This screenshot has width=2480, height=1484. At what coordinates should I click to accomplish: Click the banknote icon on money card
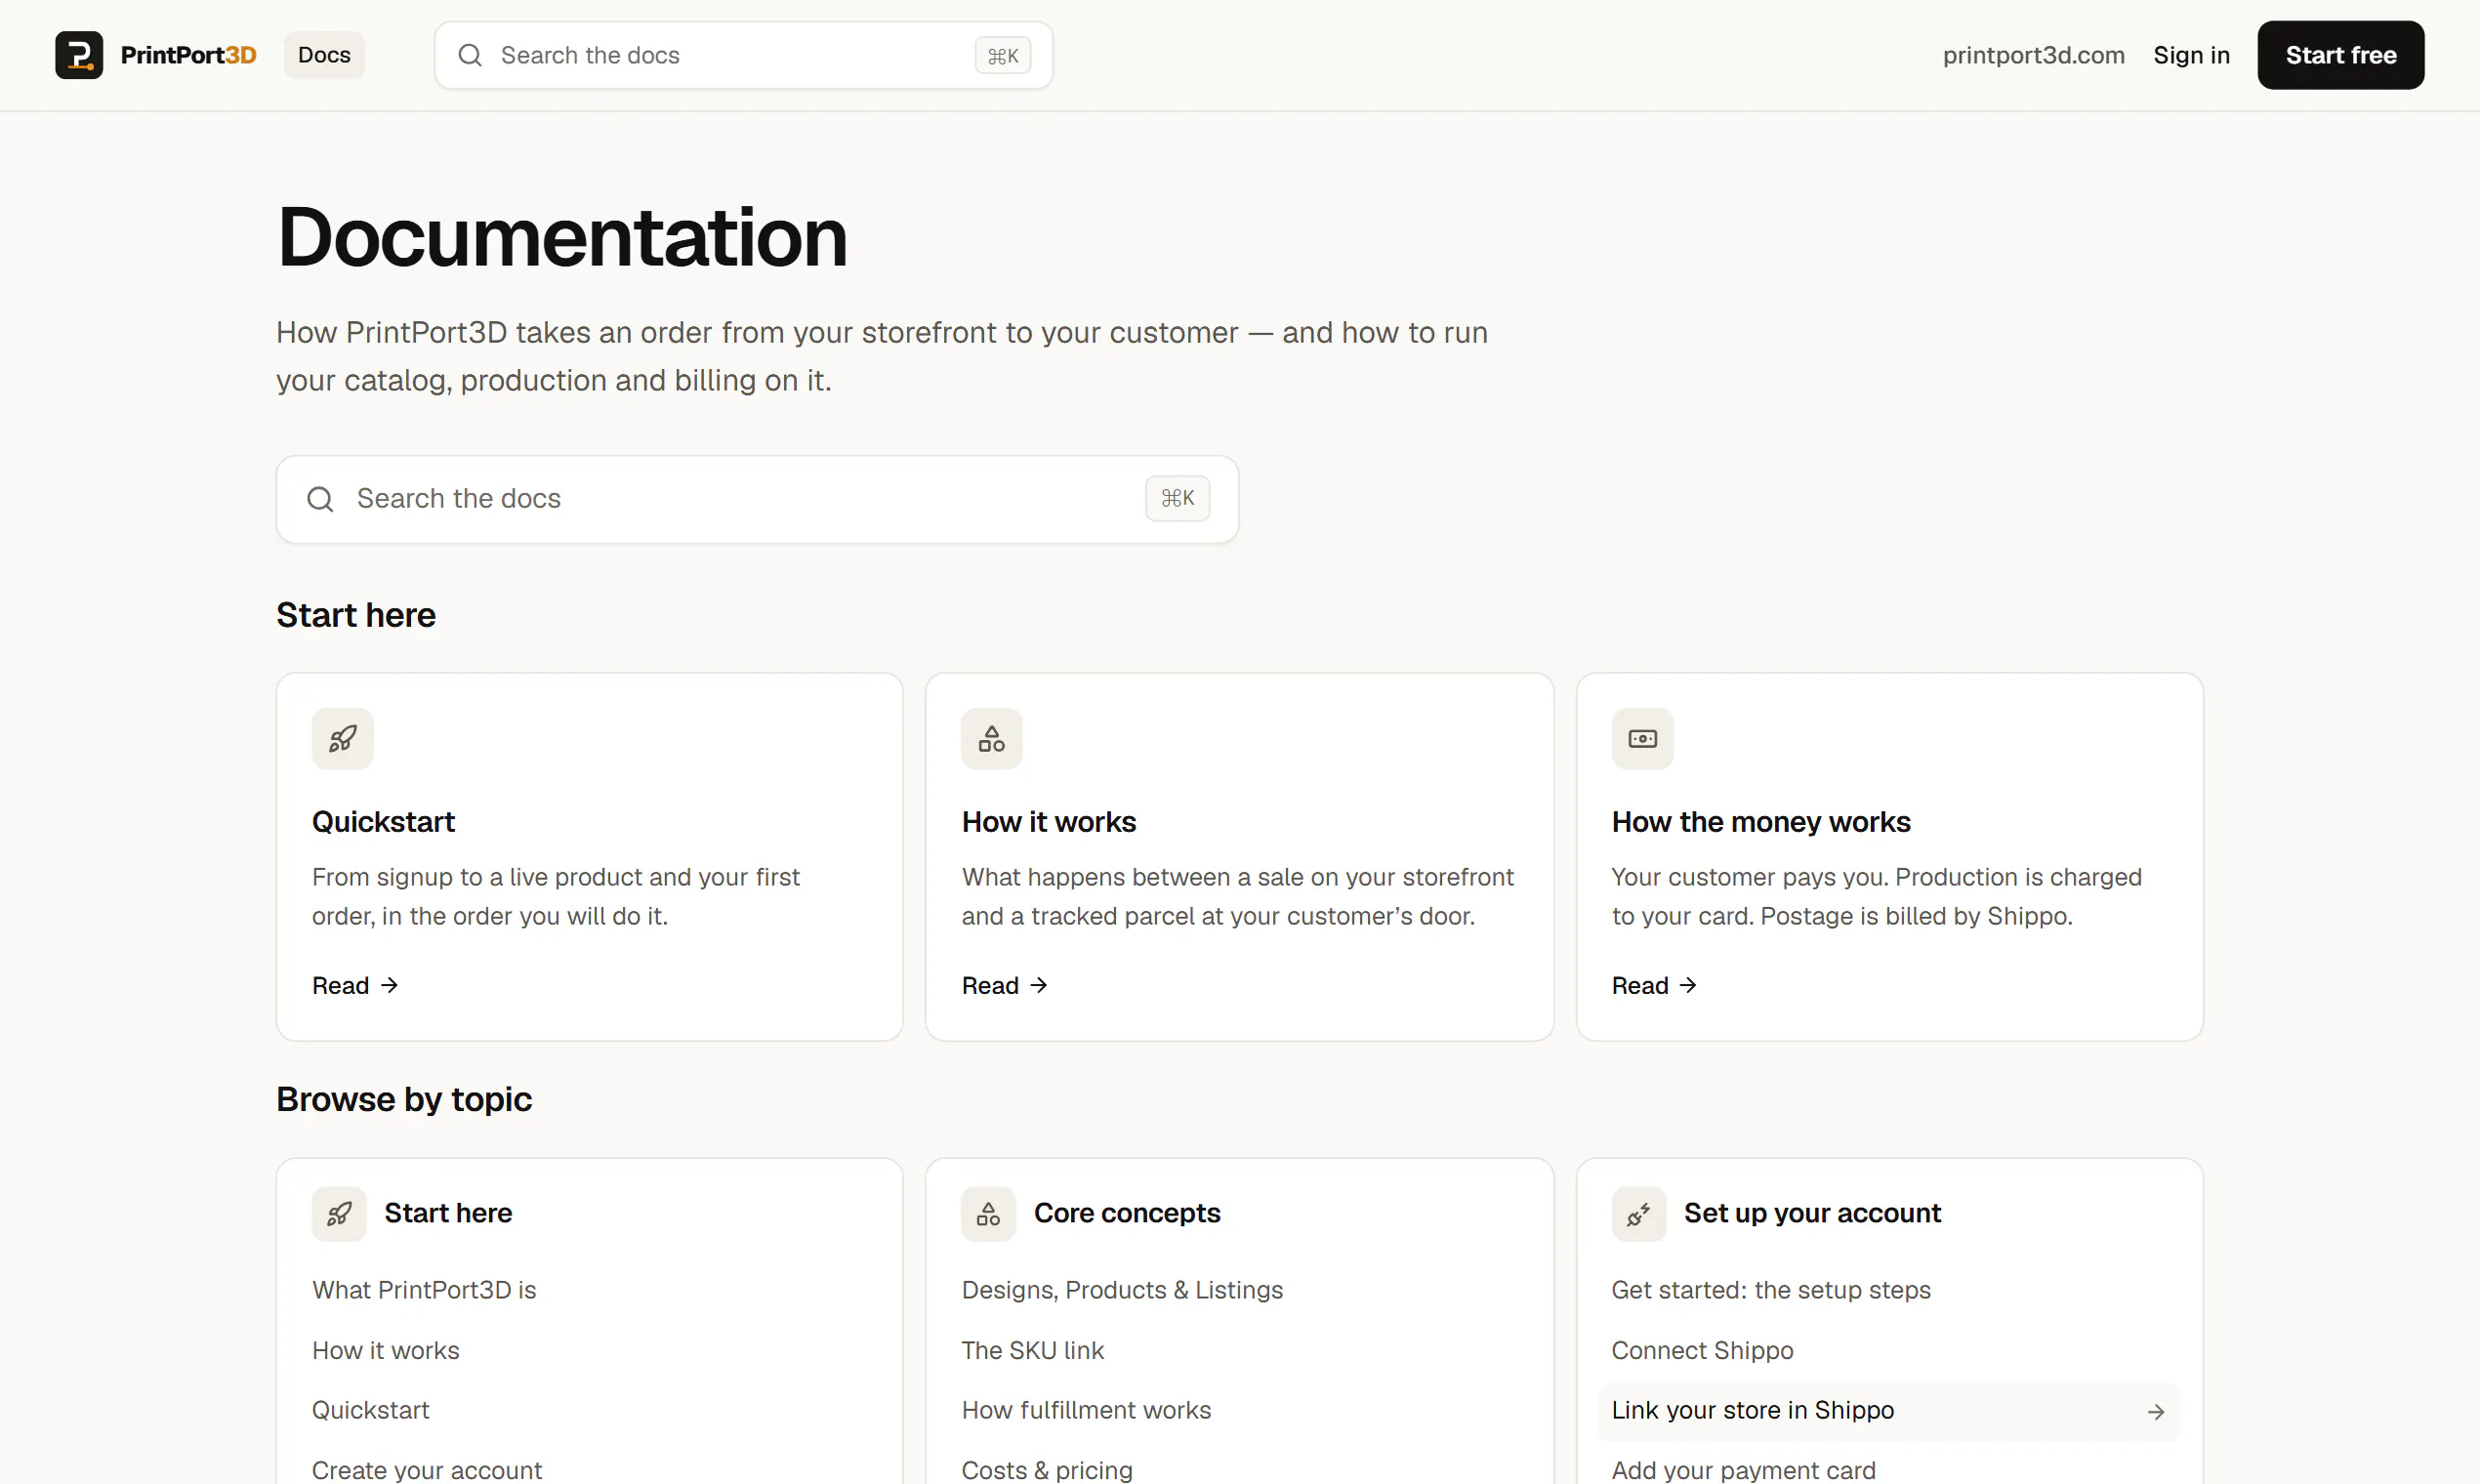pos(1642,739)
